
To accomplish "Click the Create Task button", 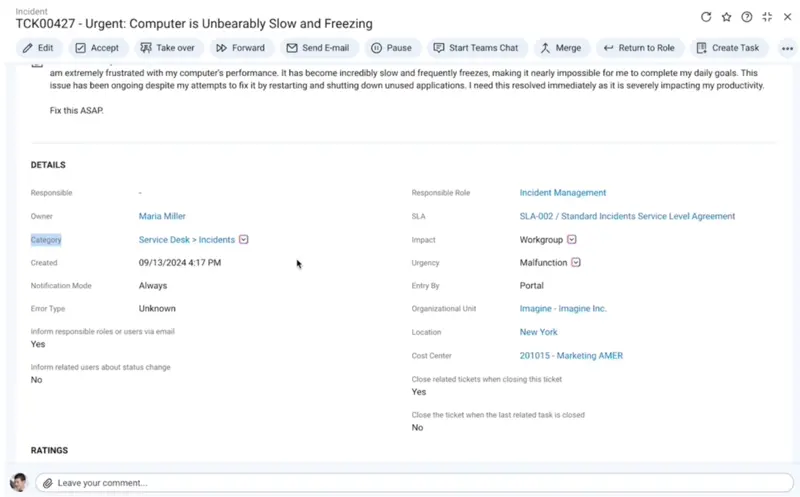I will pos(728,48).
